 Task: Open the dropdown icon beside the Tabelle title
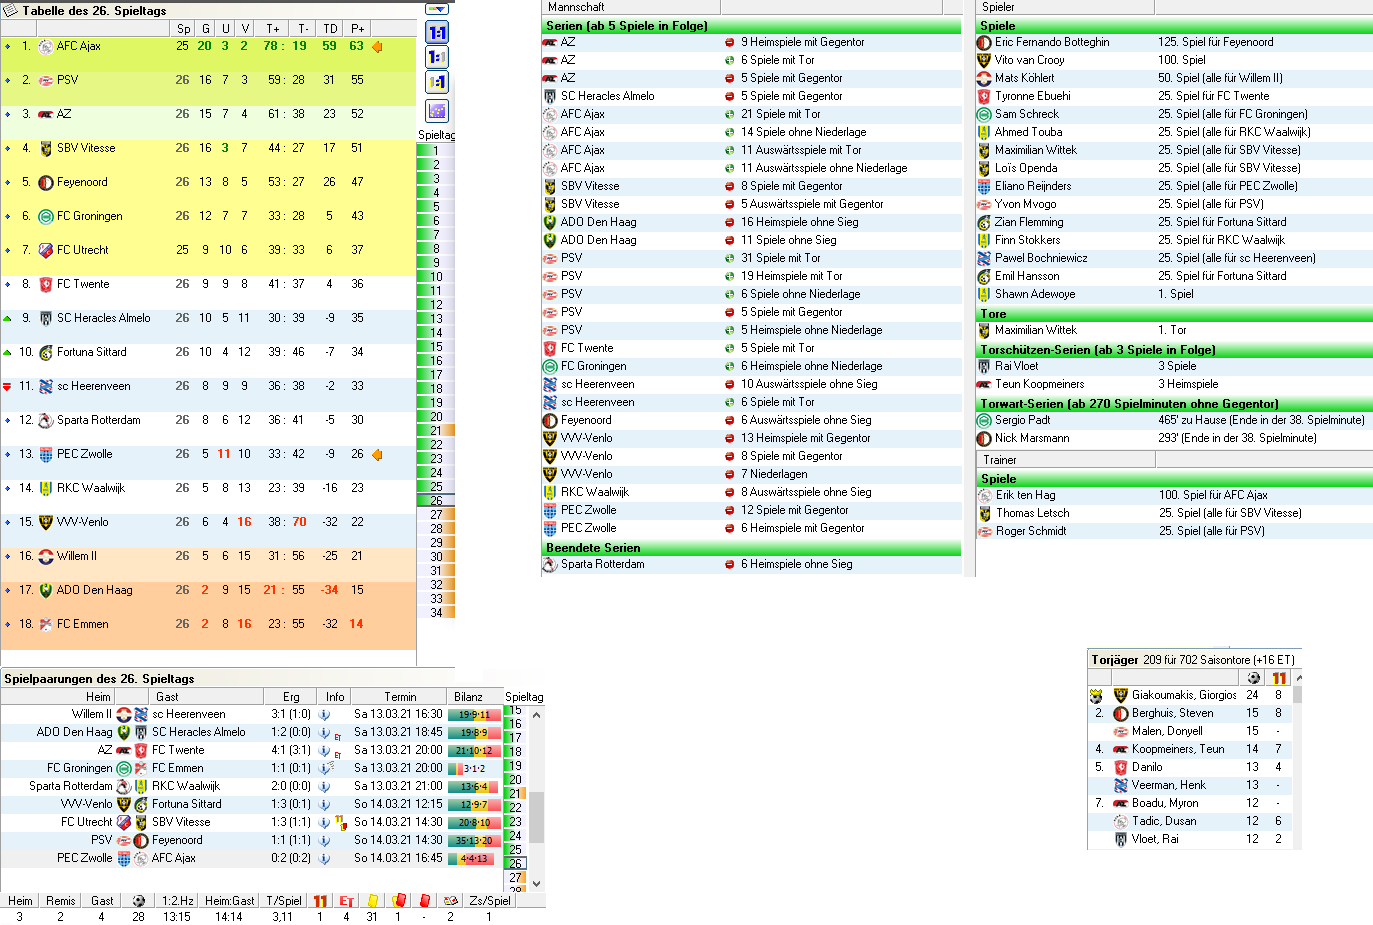[437, 10]
